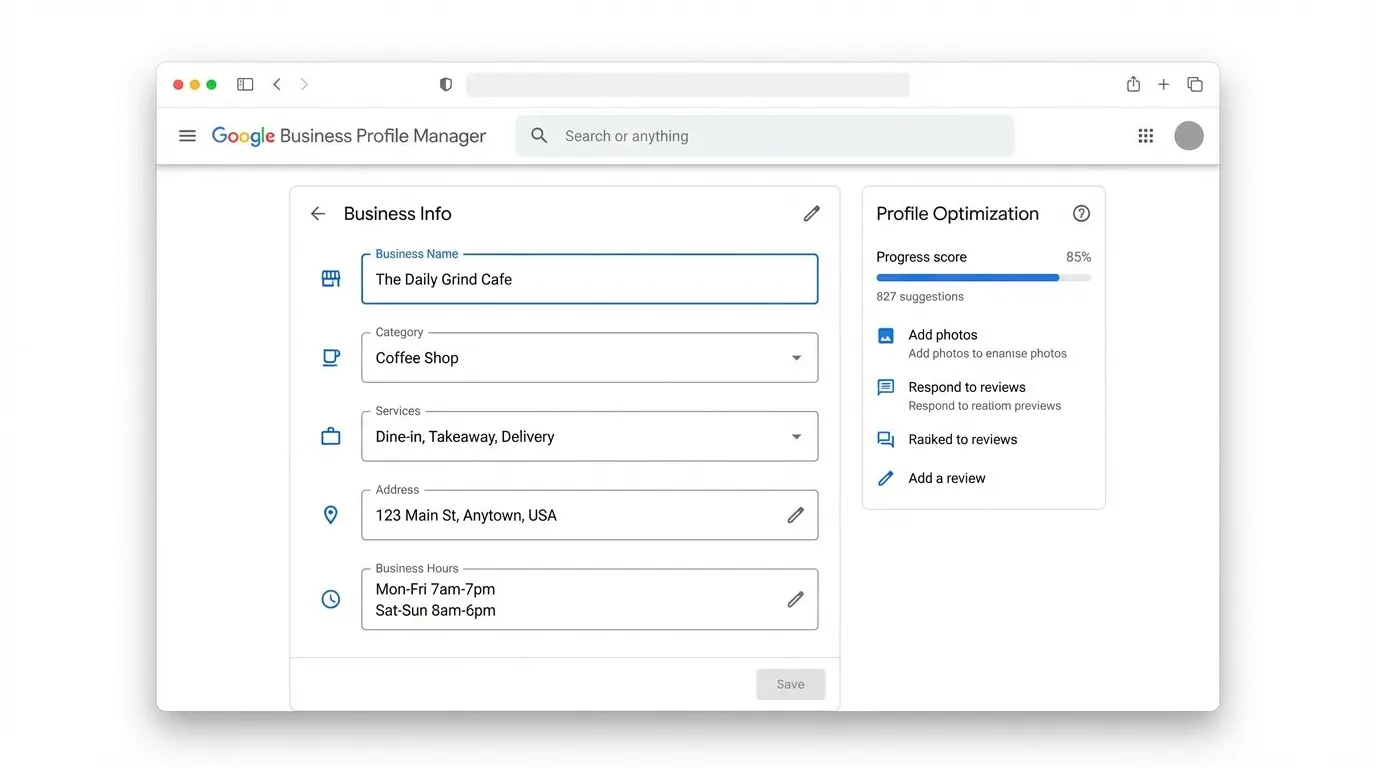This screenshot has height=768, width=1376.
Task: Click the bag icon beside Services
Action: coord(330,436)
